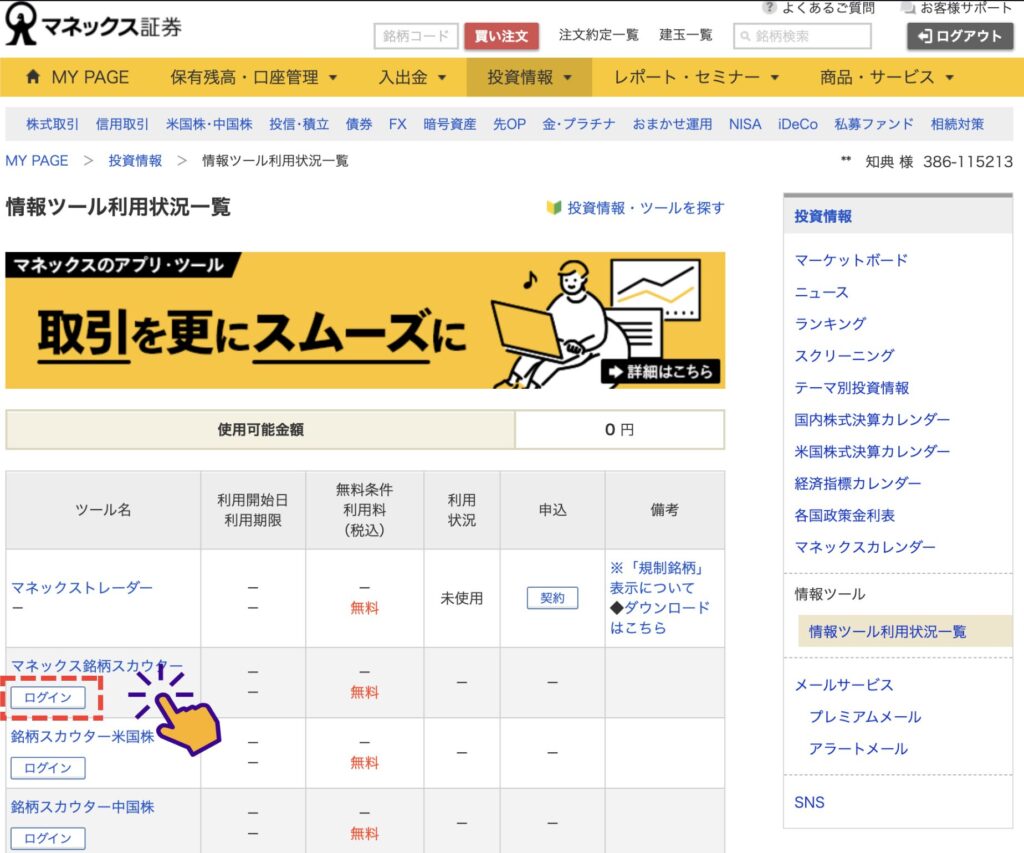
Task: Click the 銘柄コード input field
Action: click(x=416, y=36)
